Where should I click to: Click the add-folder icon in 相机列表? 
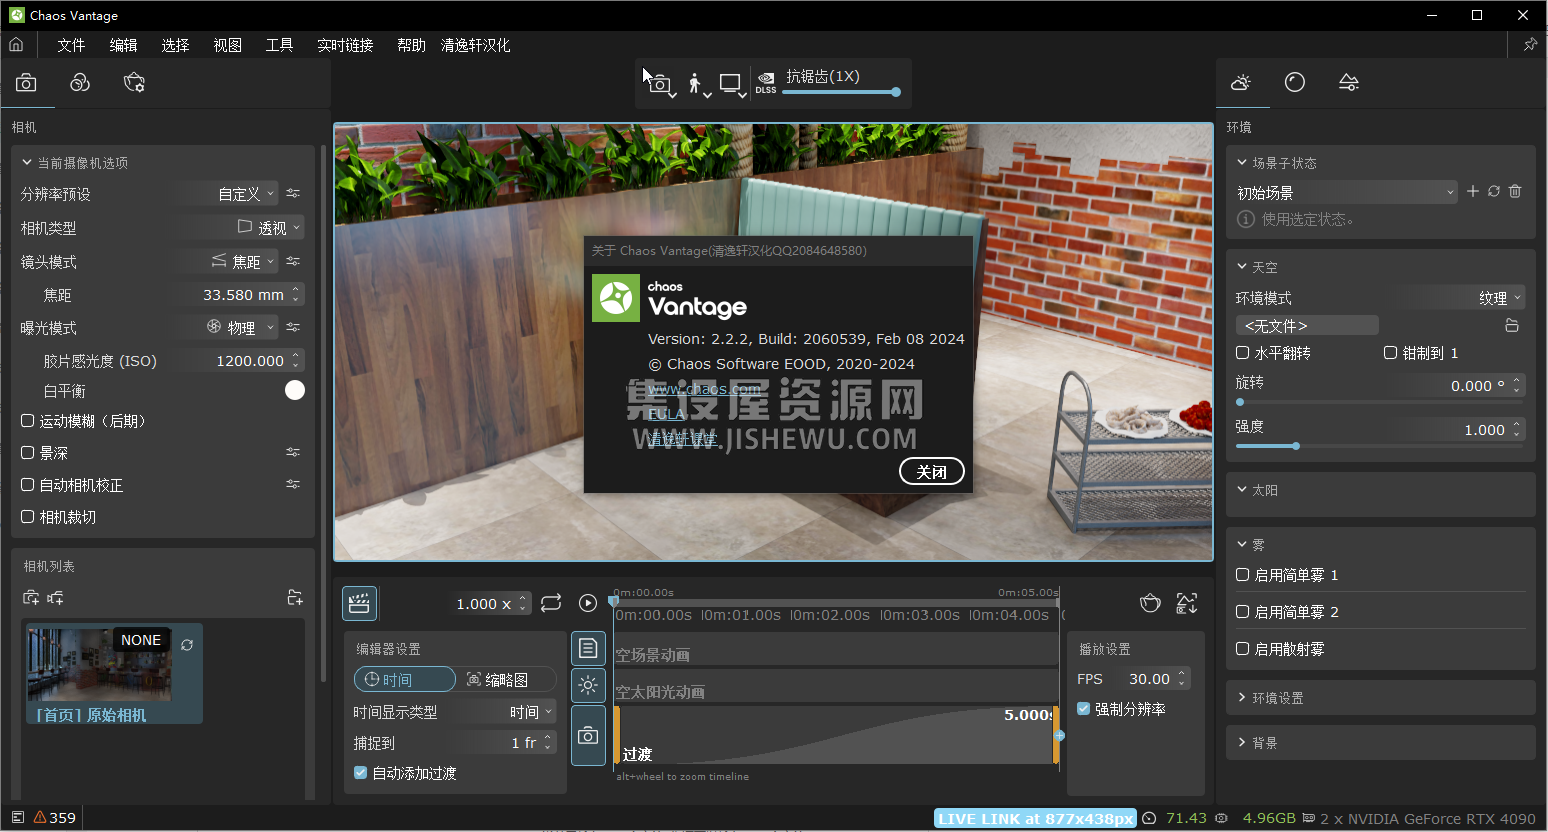[295, 598]
